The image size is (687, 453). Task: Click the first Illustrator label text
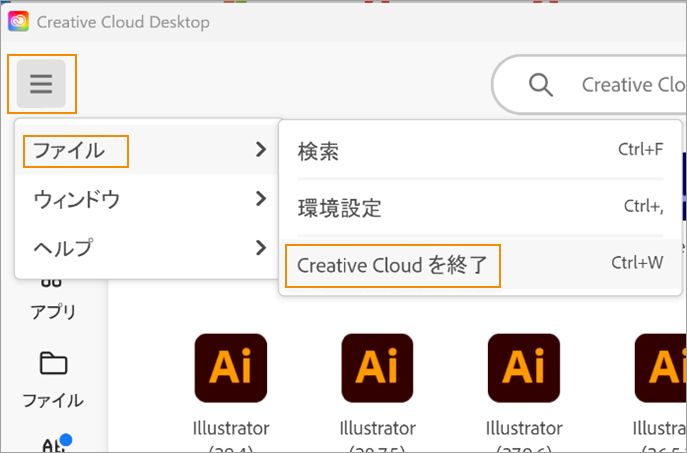pos(231,428)
